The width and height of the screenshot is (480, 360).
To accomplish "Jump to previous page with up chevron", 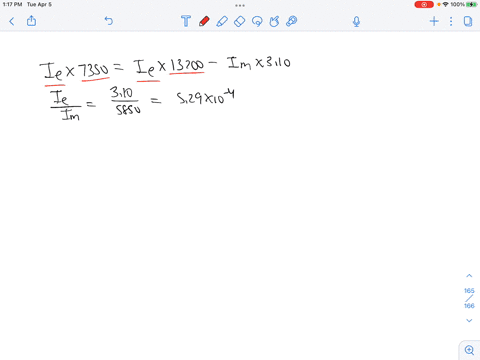I will click(x=469, y=276).
